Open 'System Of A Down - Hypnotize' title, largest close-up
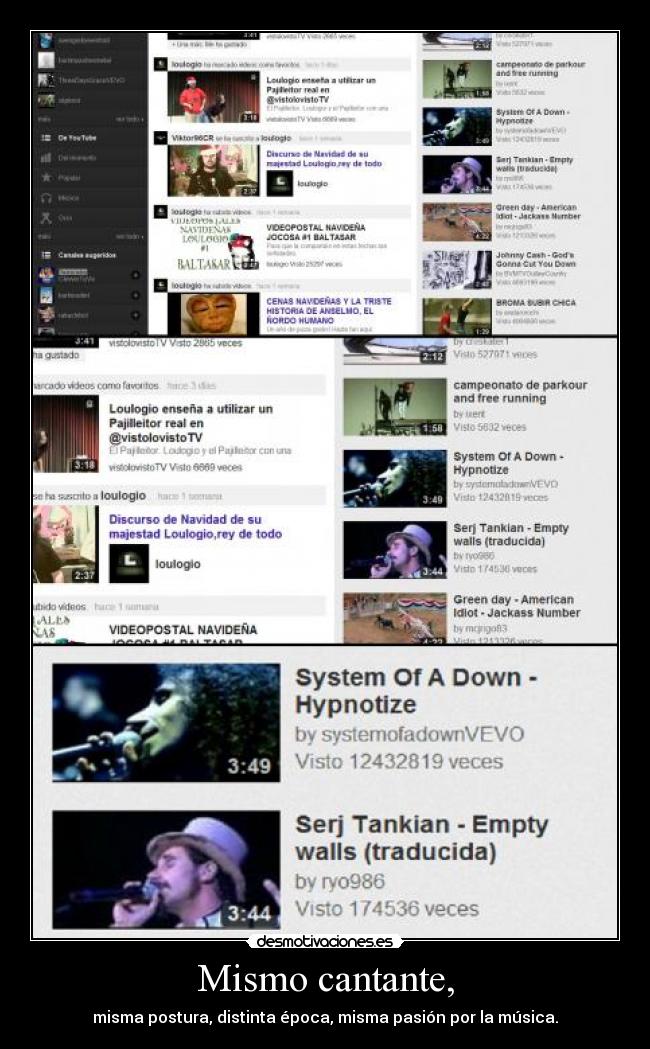The width and height of the screenshot is (650, 1049). [x=416, y=691]
